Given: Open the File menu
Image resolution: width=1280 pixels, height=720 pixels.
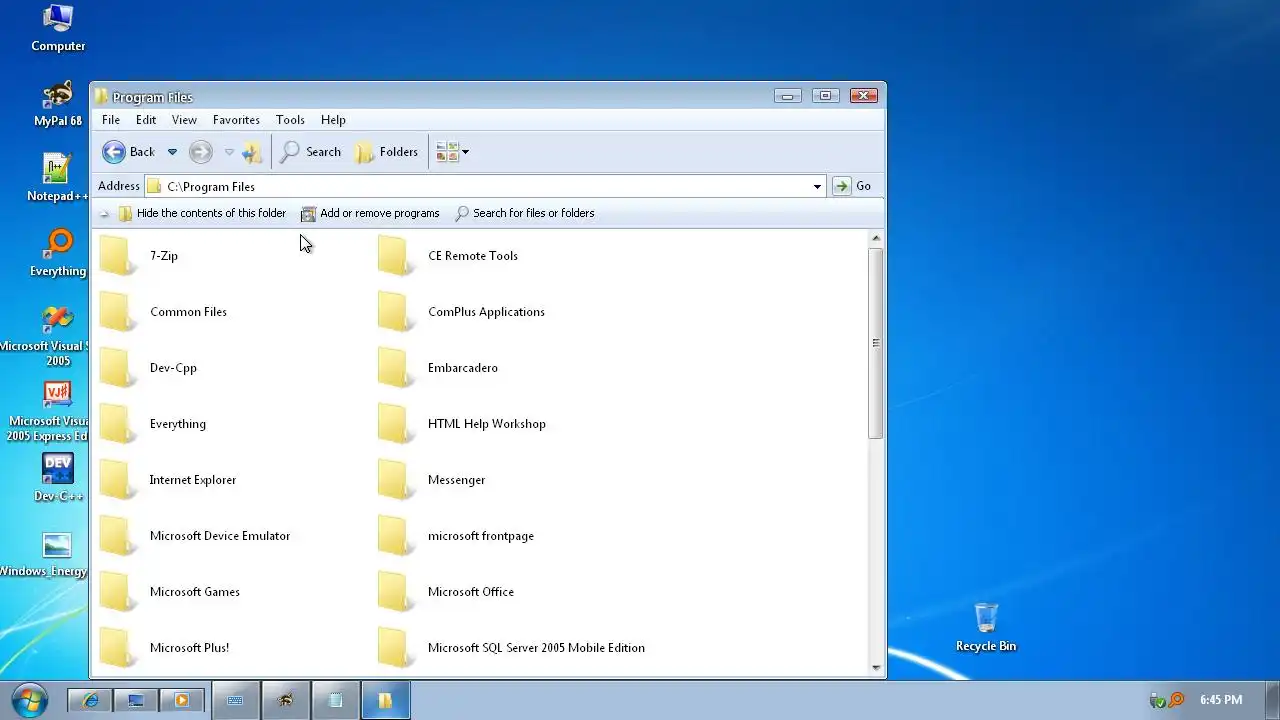Looking at the screenshot, I should tap(111, 120).
